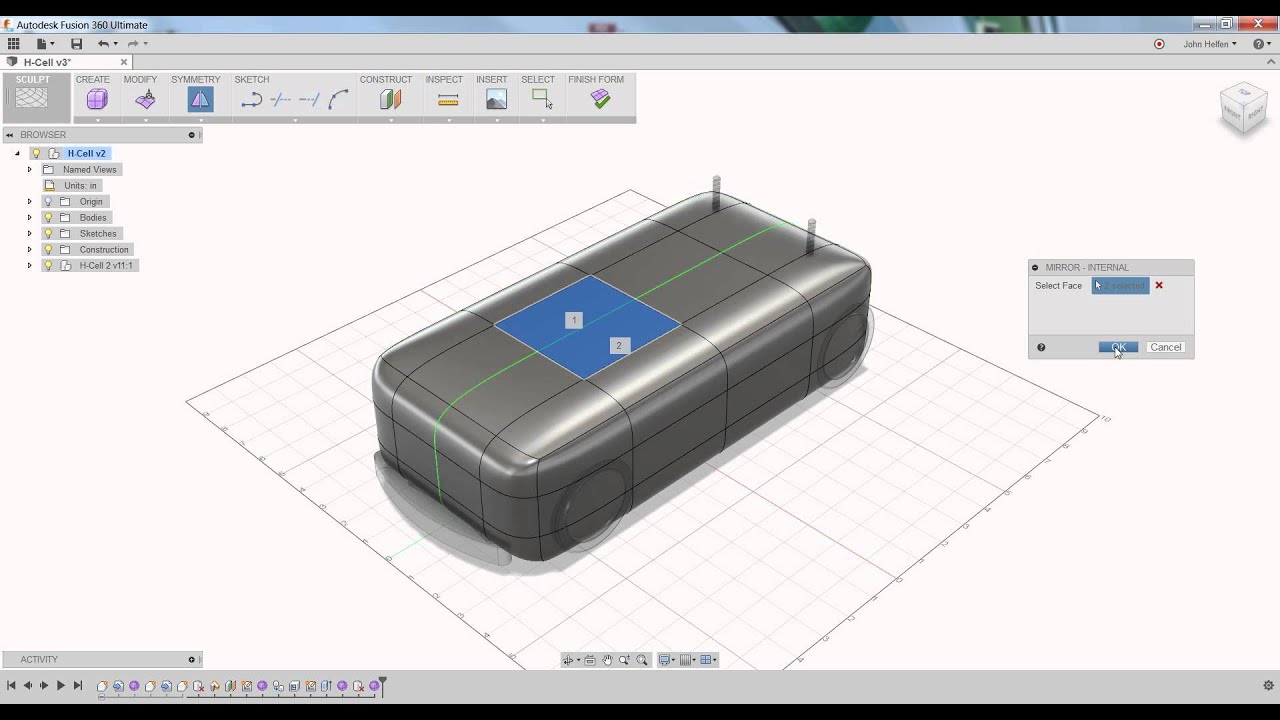Select the Sketch arc curve tool icon
The width and height of the screenshot is (1280, 720).
pos(339,99)
